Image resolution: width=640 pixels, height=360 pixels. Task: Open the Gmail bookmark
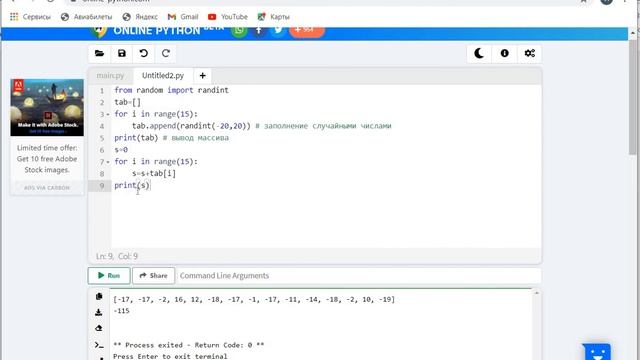(x=183, y=17)
